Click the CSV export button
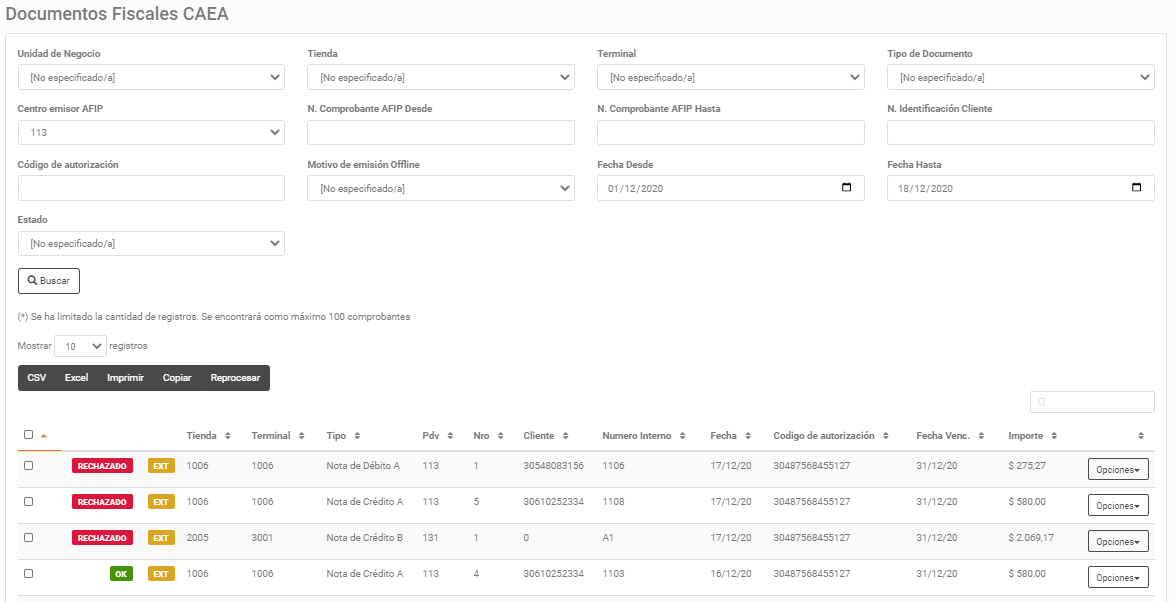1175x602 pixels. point(37,378)
